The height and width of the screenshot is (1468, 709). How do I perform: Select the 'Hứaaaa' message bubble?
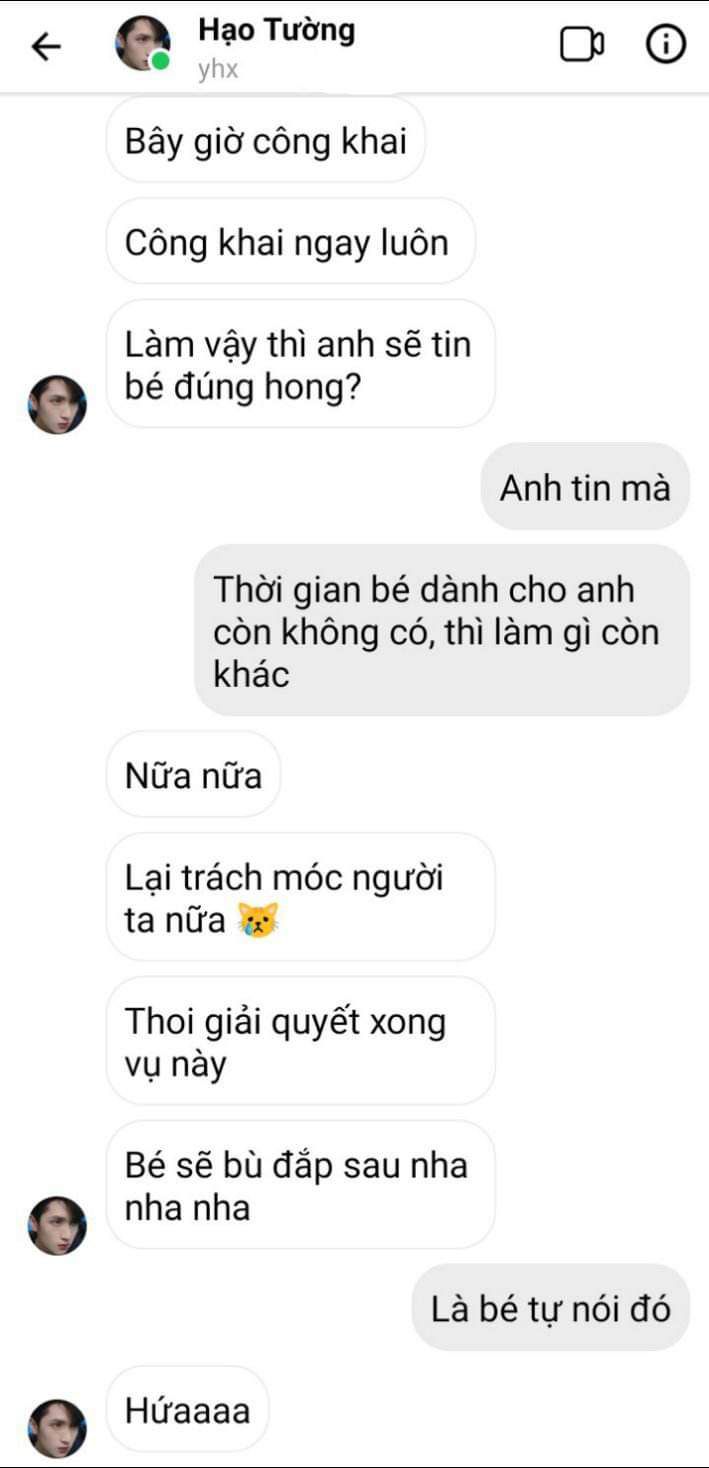point(187,1409)
